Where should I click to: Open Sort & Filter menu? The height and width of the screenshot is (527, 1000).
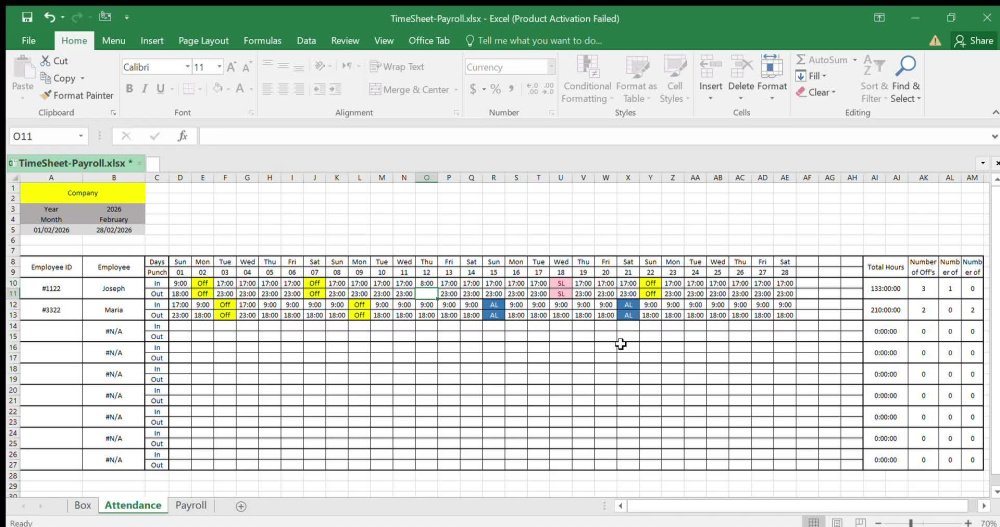(873, 79)
